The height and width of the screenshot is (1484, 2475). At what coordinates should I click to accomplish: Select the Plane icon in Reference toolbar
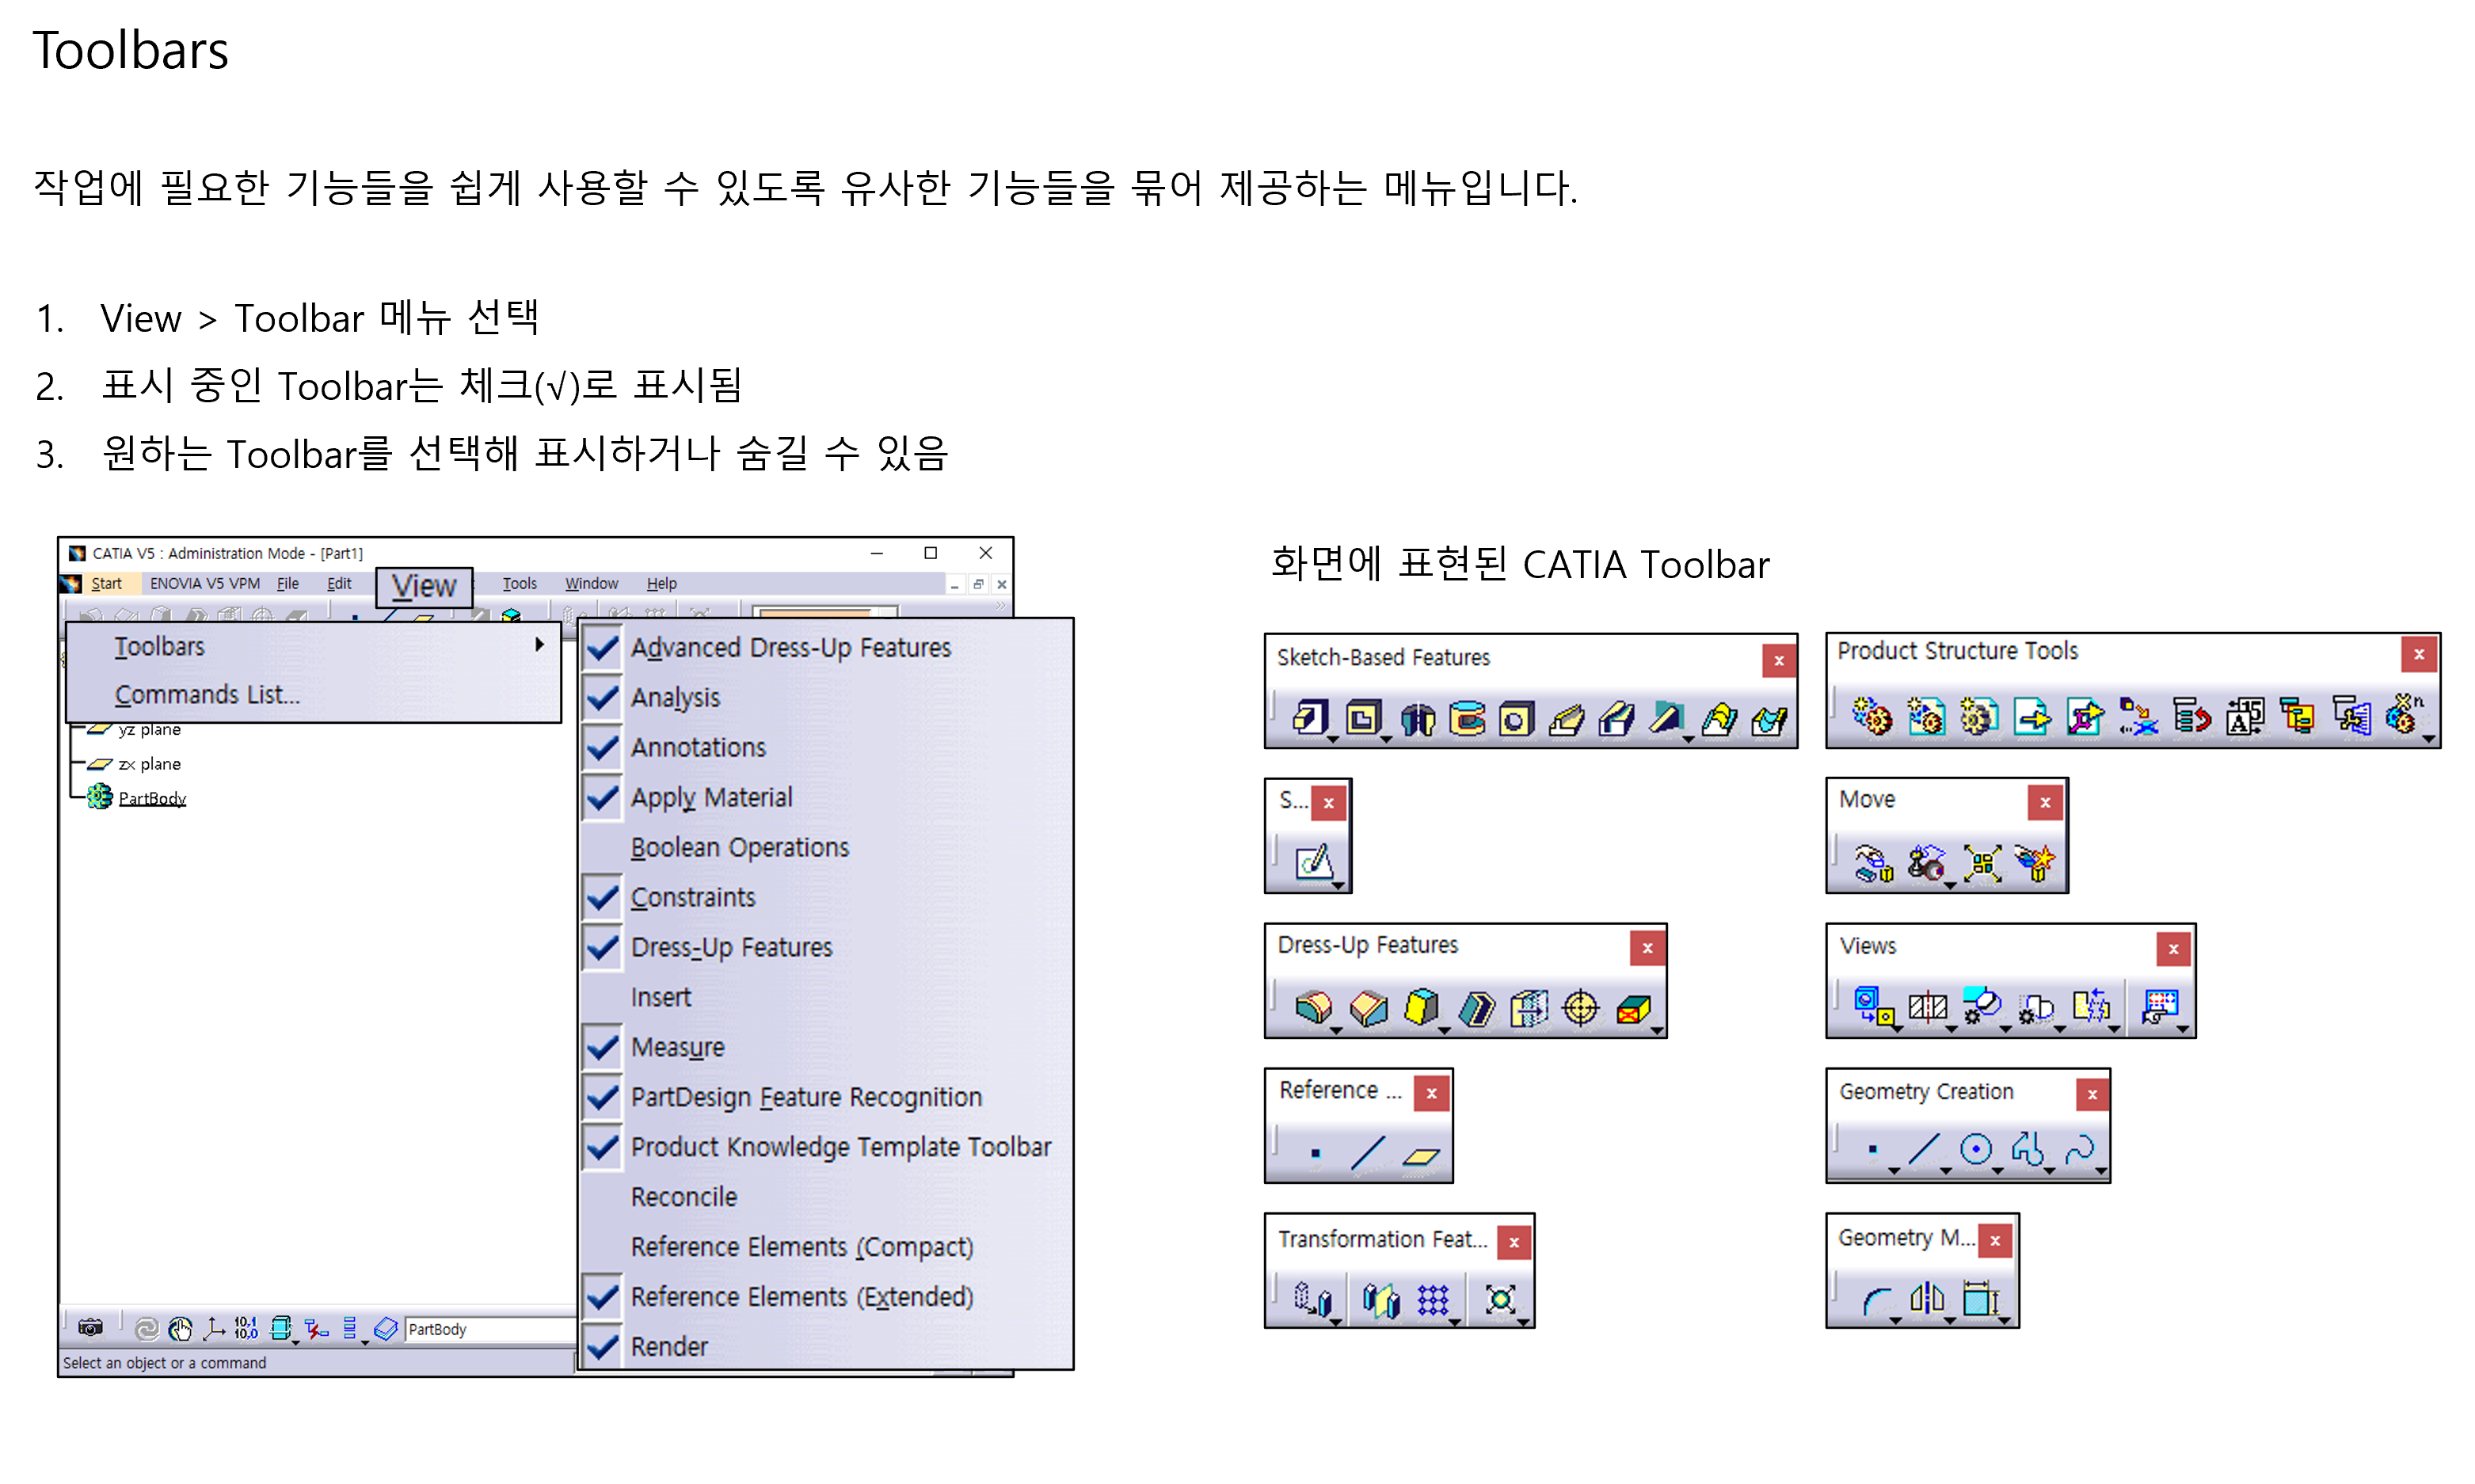click(x=1420, y=1155)
